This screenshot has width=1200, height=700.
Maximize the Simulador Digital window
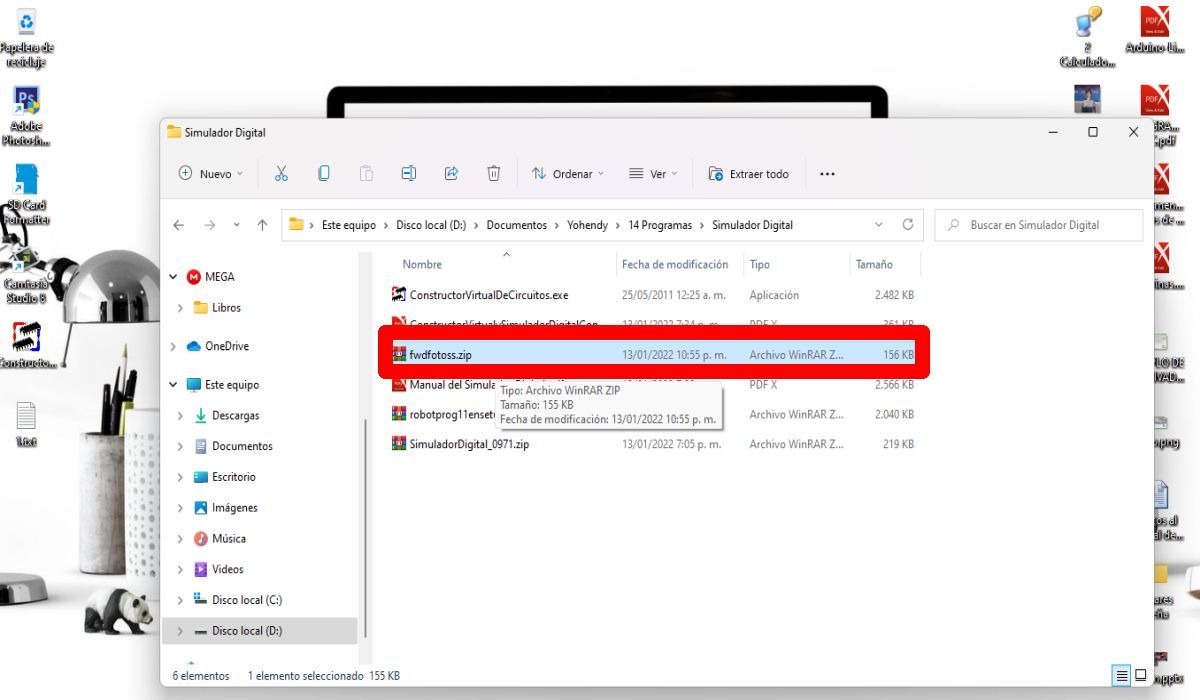1093,132
